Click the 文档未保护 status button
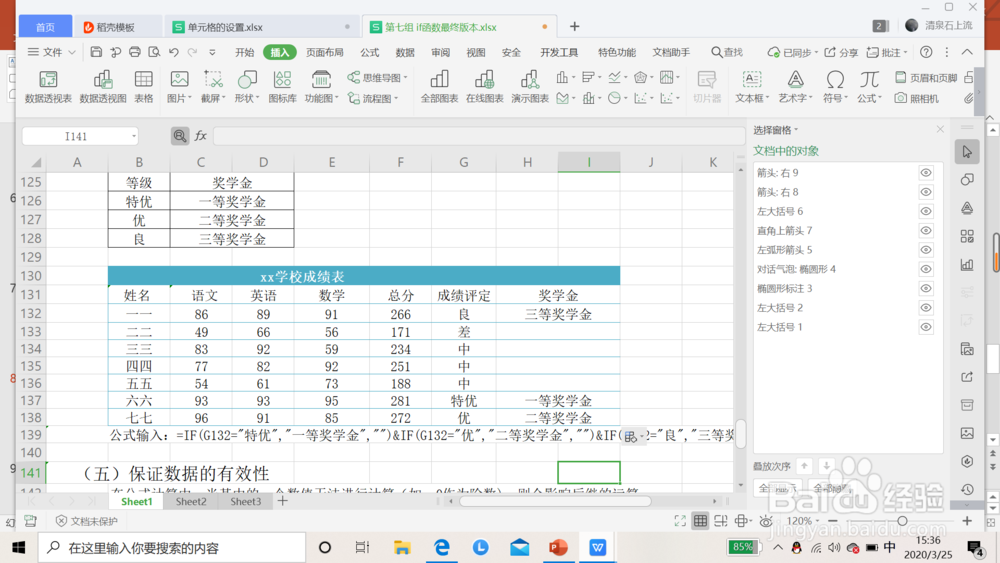1000x563 pixels. 87,521
